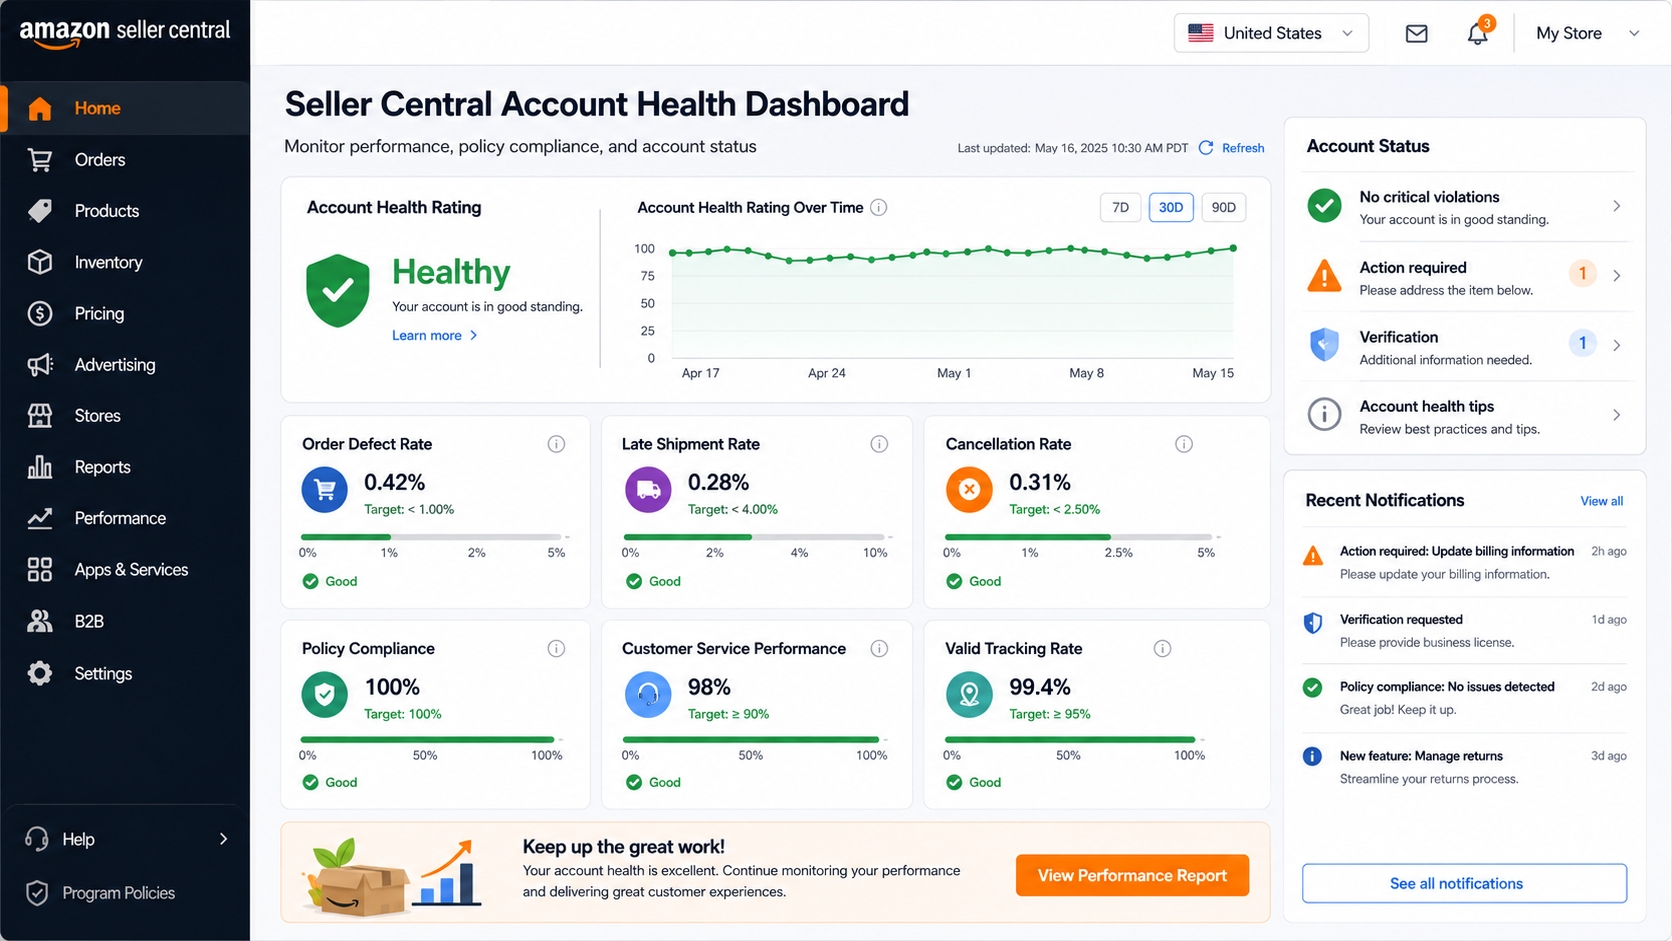Switch chart range to 30D
Viewport: 1672px width, 941px height.
(1171, 207)
